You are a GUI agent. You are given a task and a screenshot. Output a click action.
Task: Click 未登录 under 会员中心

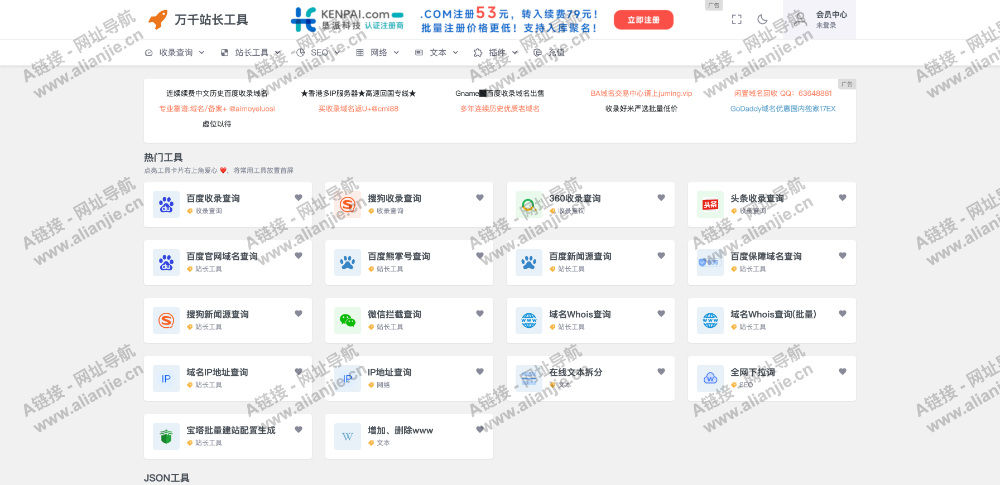tap(826, 26)
